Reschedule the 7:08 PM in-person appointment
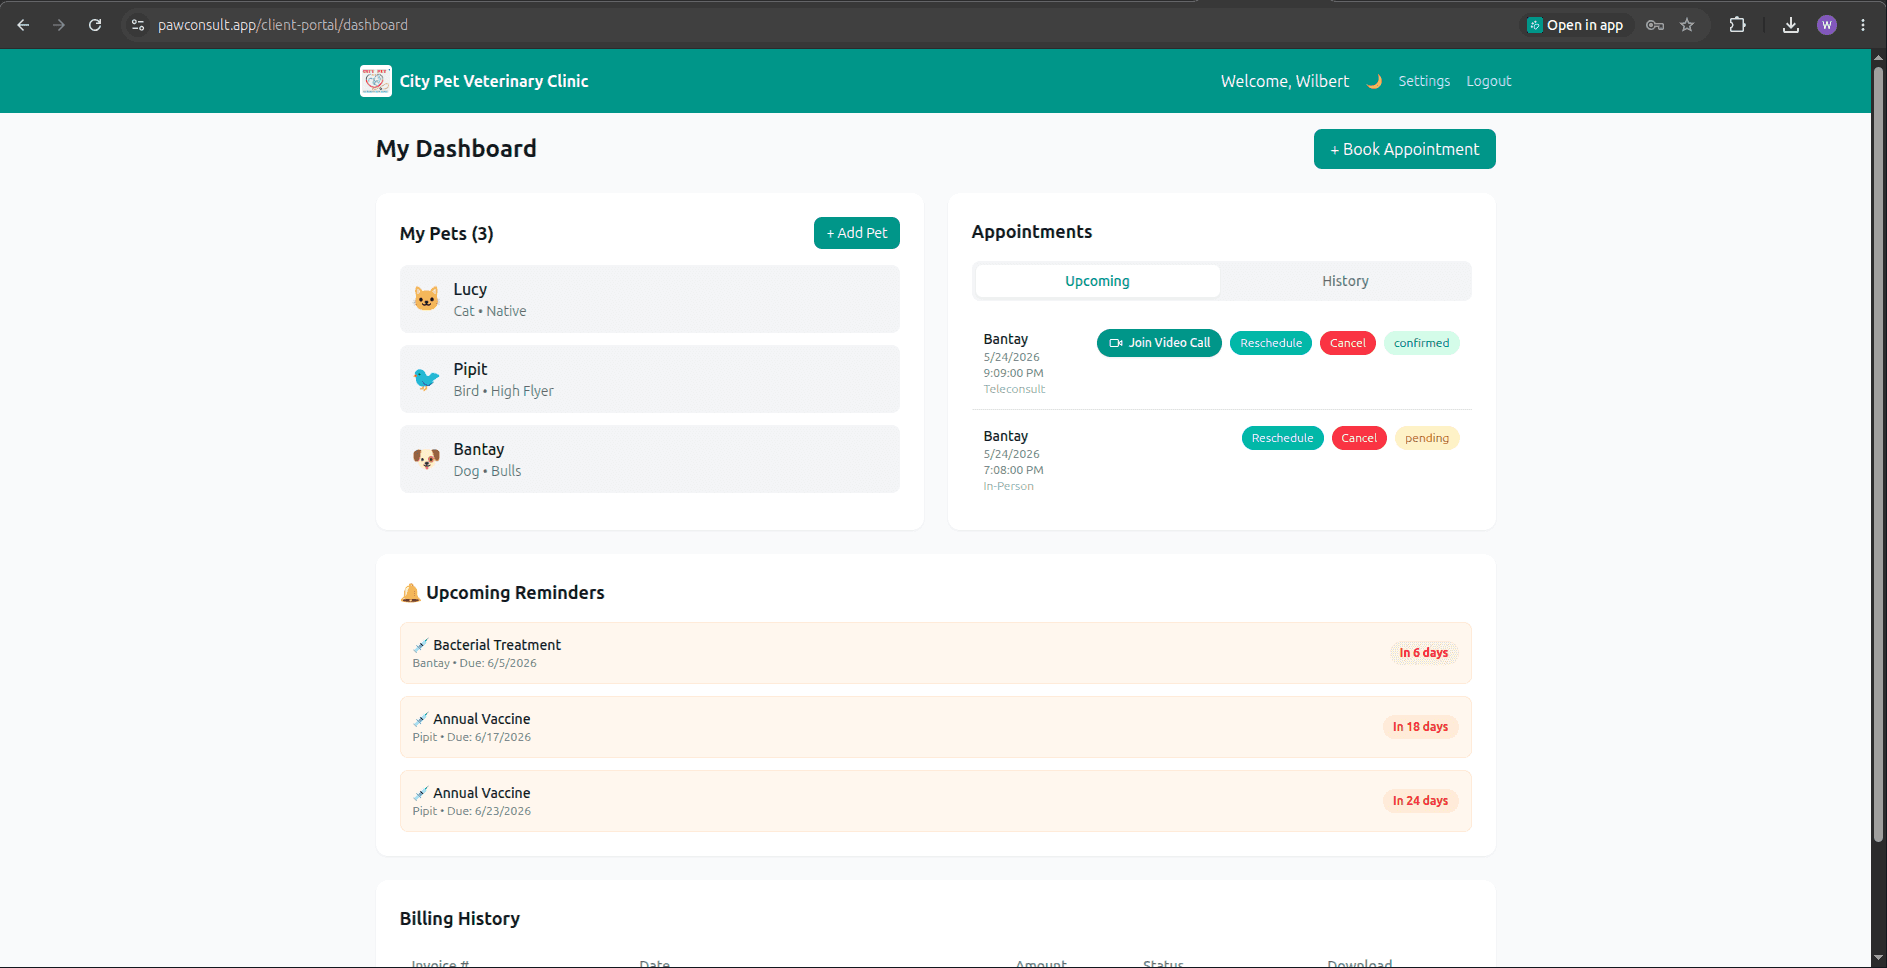Viewport: 1887px width, 968px height. coord(1283,438)
